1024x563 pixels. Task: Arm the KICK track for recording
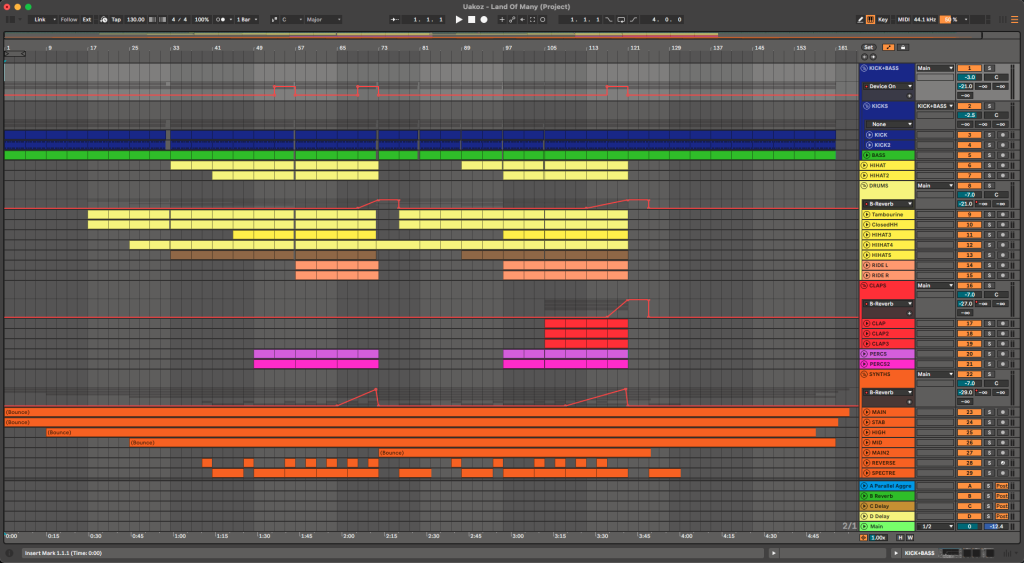[1002, 135]
